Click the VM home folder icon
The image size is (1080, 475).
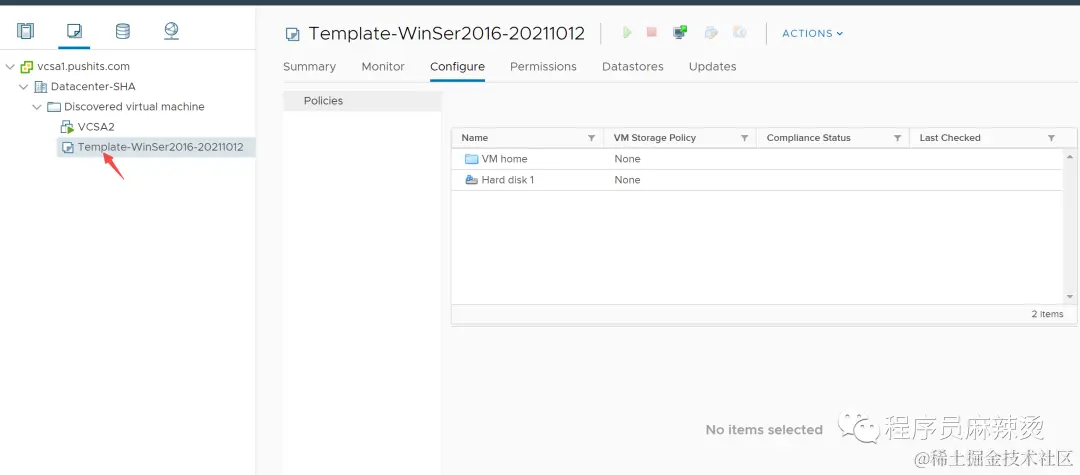(471, 159)
